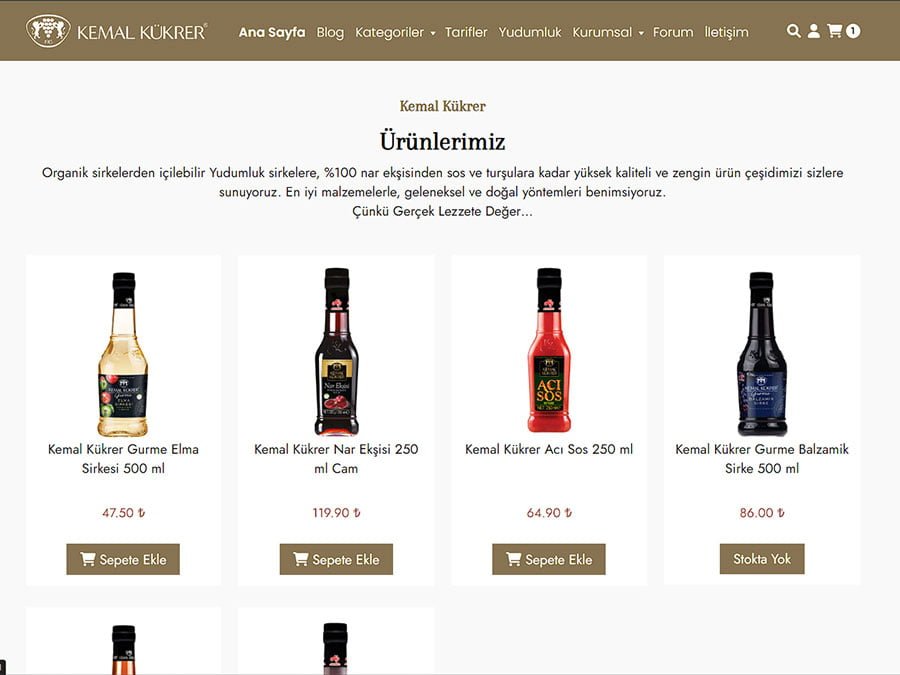Navigate to Yudumluk page

coord(530,32)
